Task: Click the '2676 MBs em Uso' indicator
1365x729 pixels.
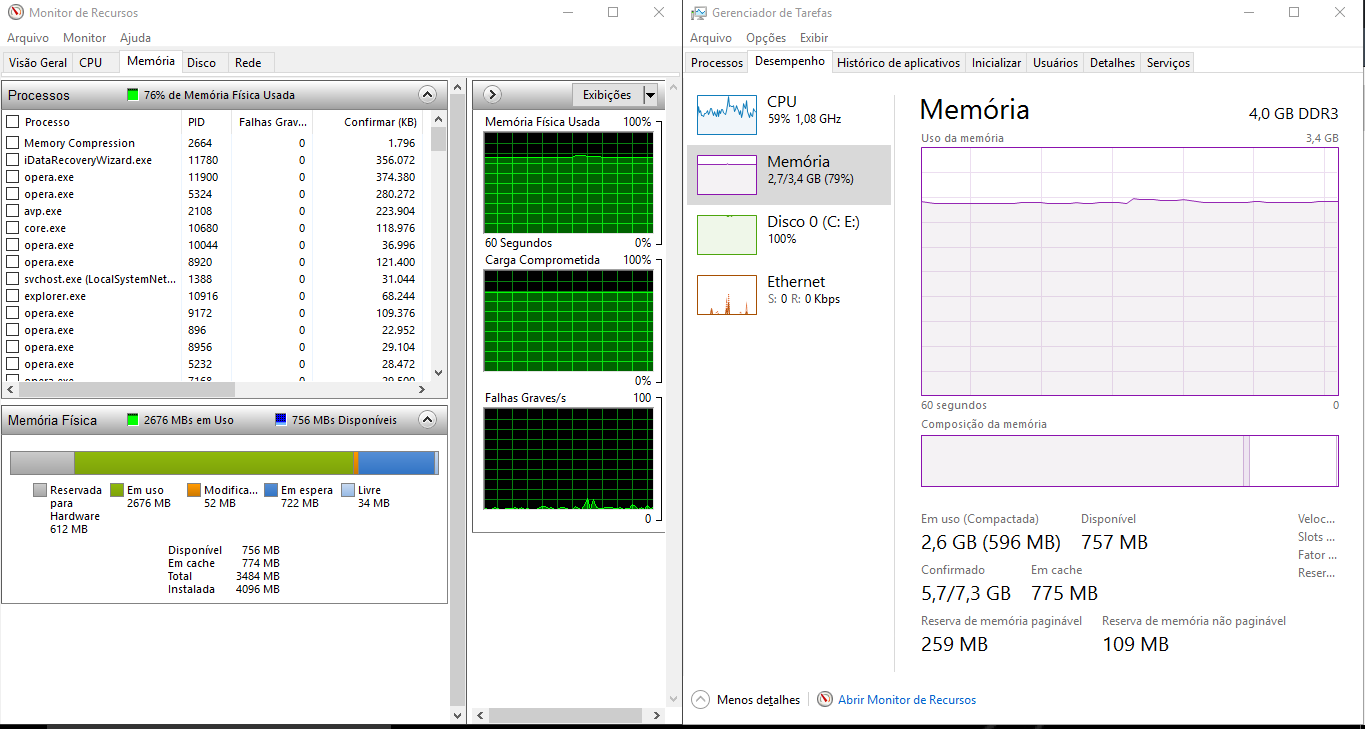Action: tap(181, 420)
